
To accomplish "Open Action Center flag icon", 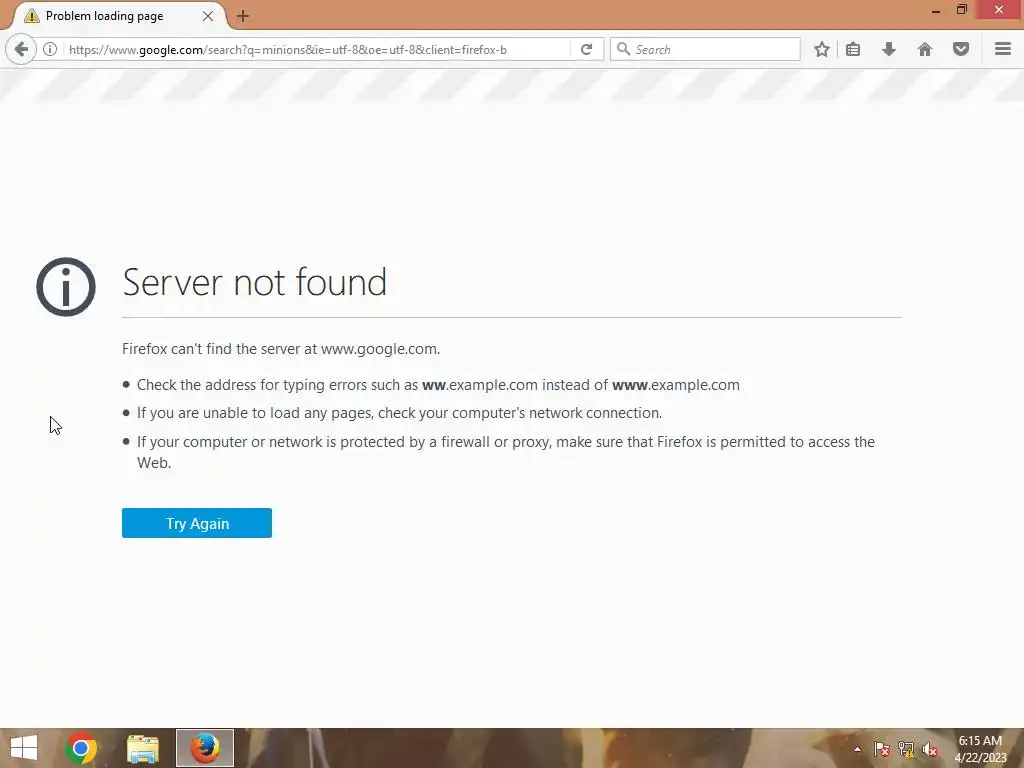I will coord(882,749).
